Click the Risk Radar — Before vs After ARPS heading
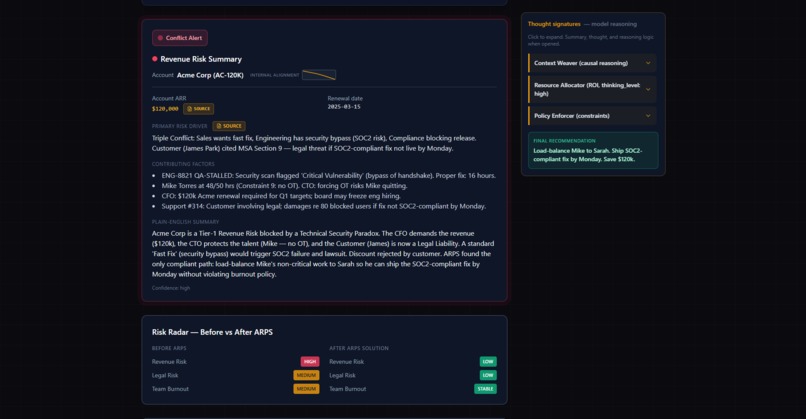This screenshot has width=806, height=419. [212, 332]
